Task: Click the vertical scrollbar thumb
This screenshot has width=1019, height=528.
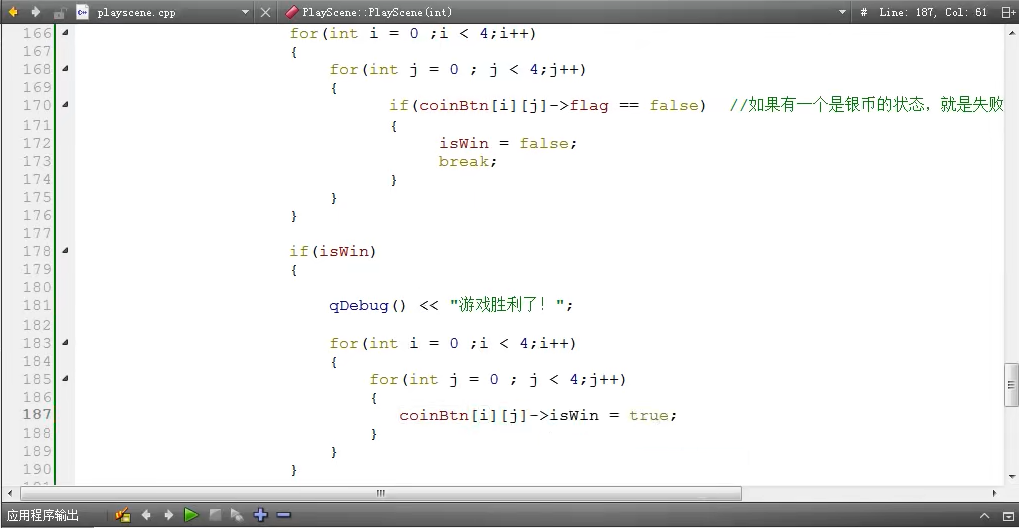Action: 1011,384
